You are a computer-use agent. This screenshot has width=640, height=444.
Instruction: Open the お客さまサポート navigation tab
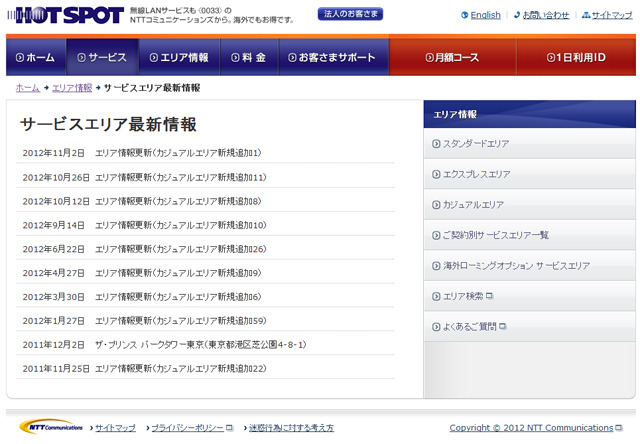(334, 57)
